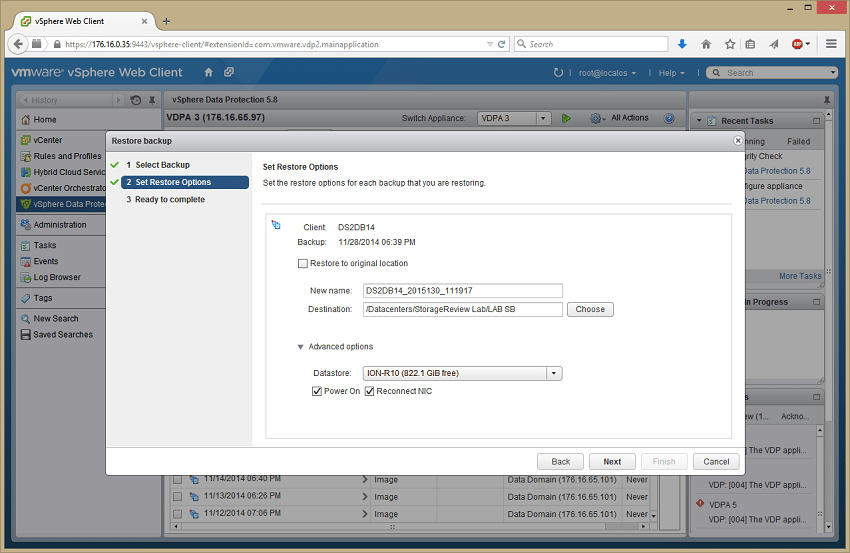850x553 pixels.
Task: Click the Firefox search box
Action: coord(591,44)
